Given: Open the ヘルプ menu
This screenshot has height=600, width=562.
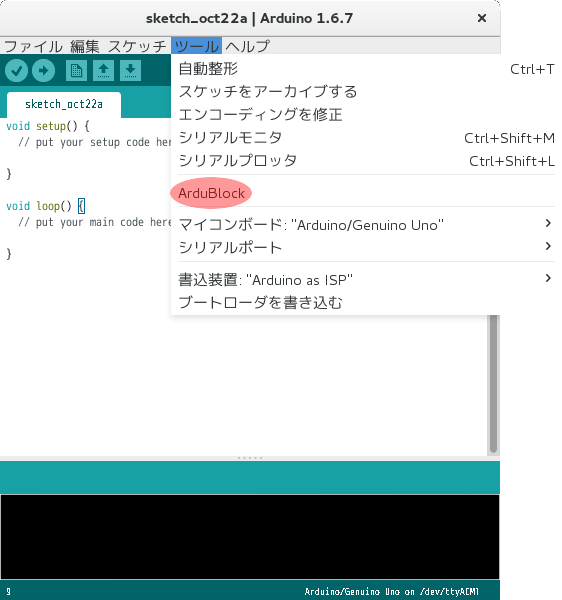Looking at the screenshot, I should click(x=248, y=46).
